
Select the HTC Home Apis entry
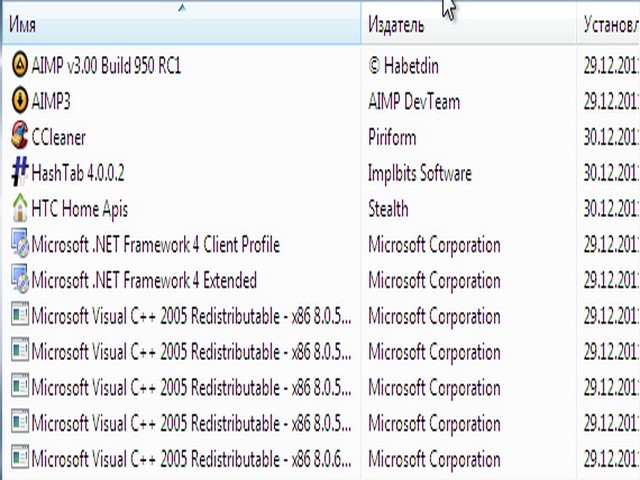click(x=80, y=209)
